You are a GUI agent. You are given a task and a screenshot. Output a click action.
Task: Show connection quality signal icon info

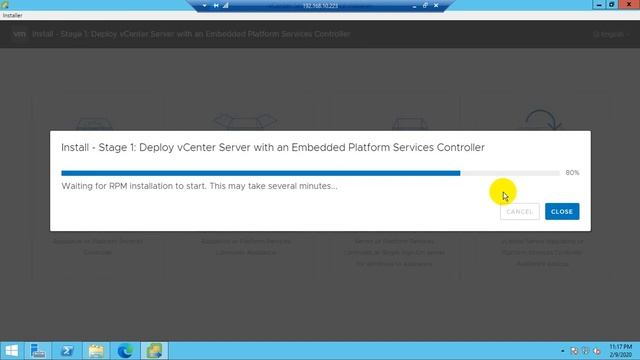[226, 6]
